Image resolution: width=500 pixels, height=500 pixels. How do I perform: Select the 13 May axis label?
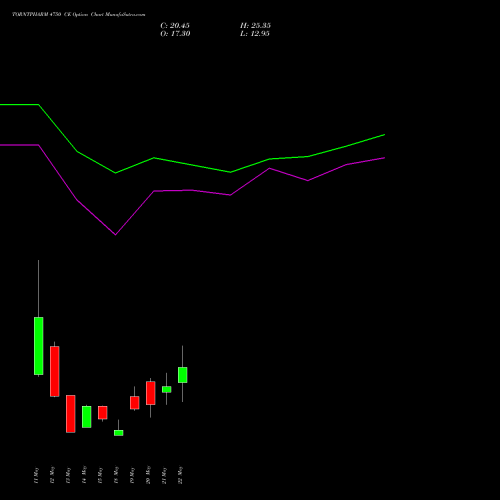[x=68, y=475]
